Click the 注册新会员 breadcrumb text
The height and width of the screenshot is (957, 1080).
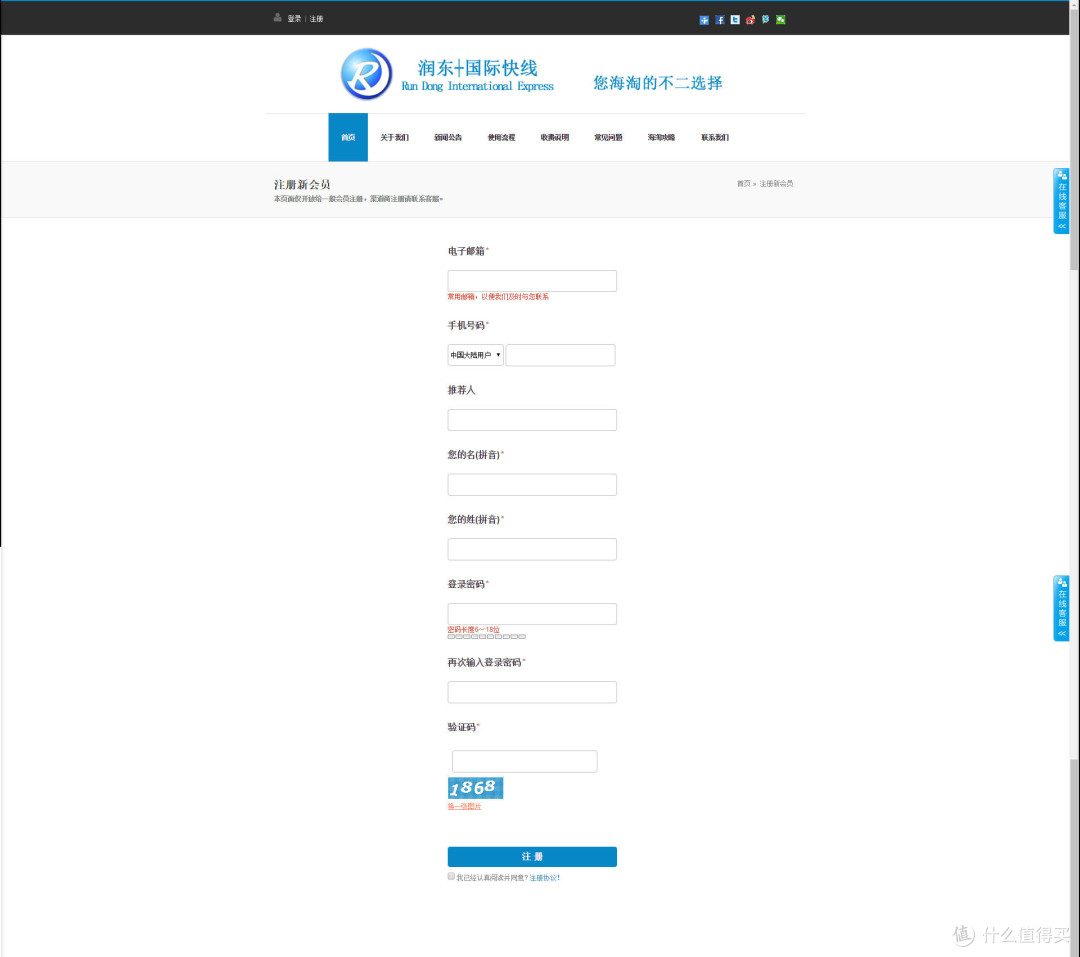pos(776,184)
